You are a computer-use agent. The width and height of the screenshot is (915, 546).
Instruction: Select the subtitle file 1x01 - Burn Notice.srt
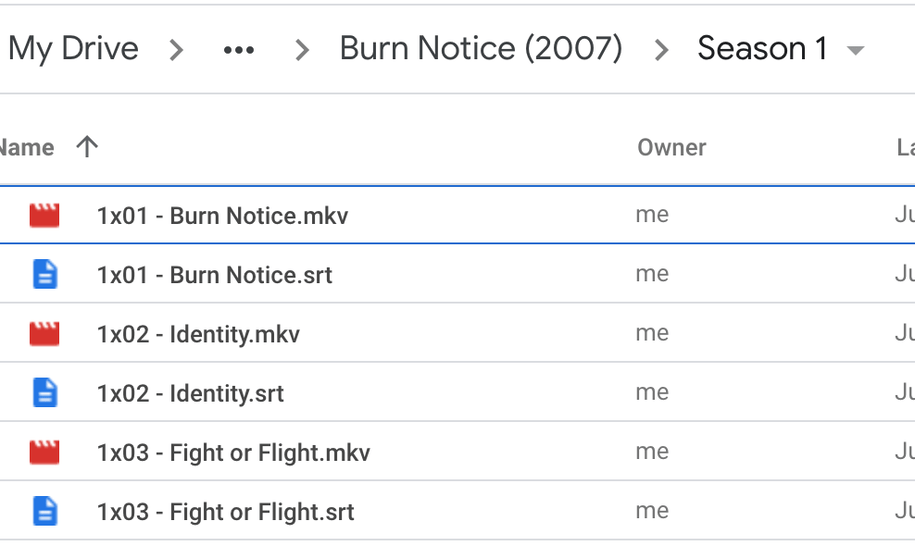click(x=214, y=275)
